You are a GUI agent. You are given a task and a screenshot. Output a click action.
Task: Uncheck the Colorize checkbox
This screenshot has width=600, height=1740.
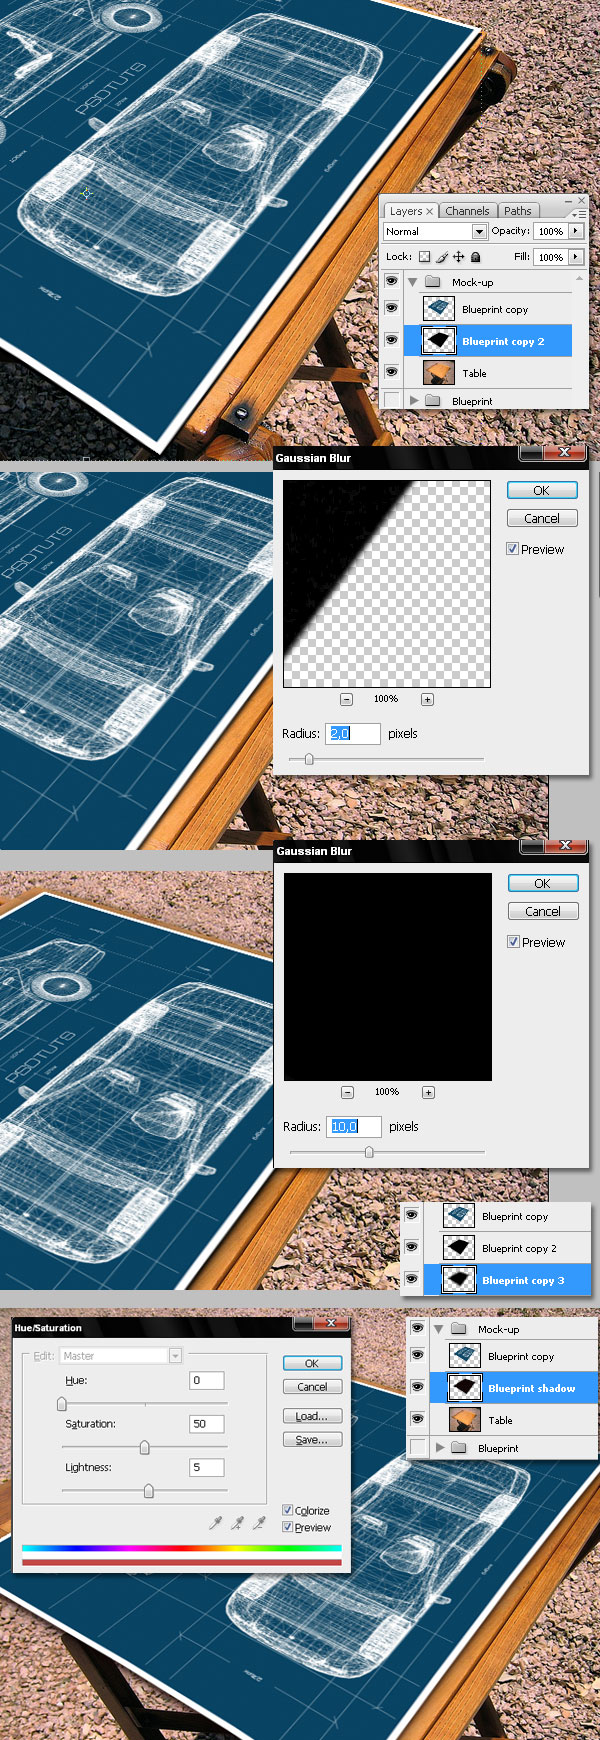288,1510
